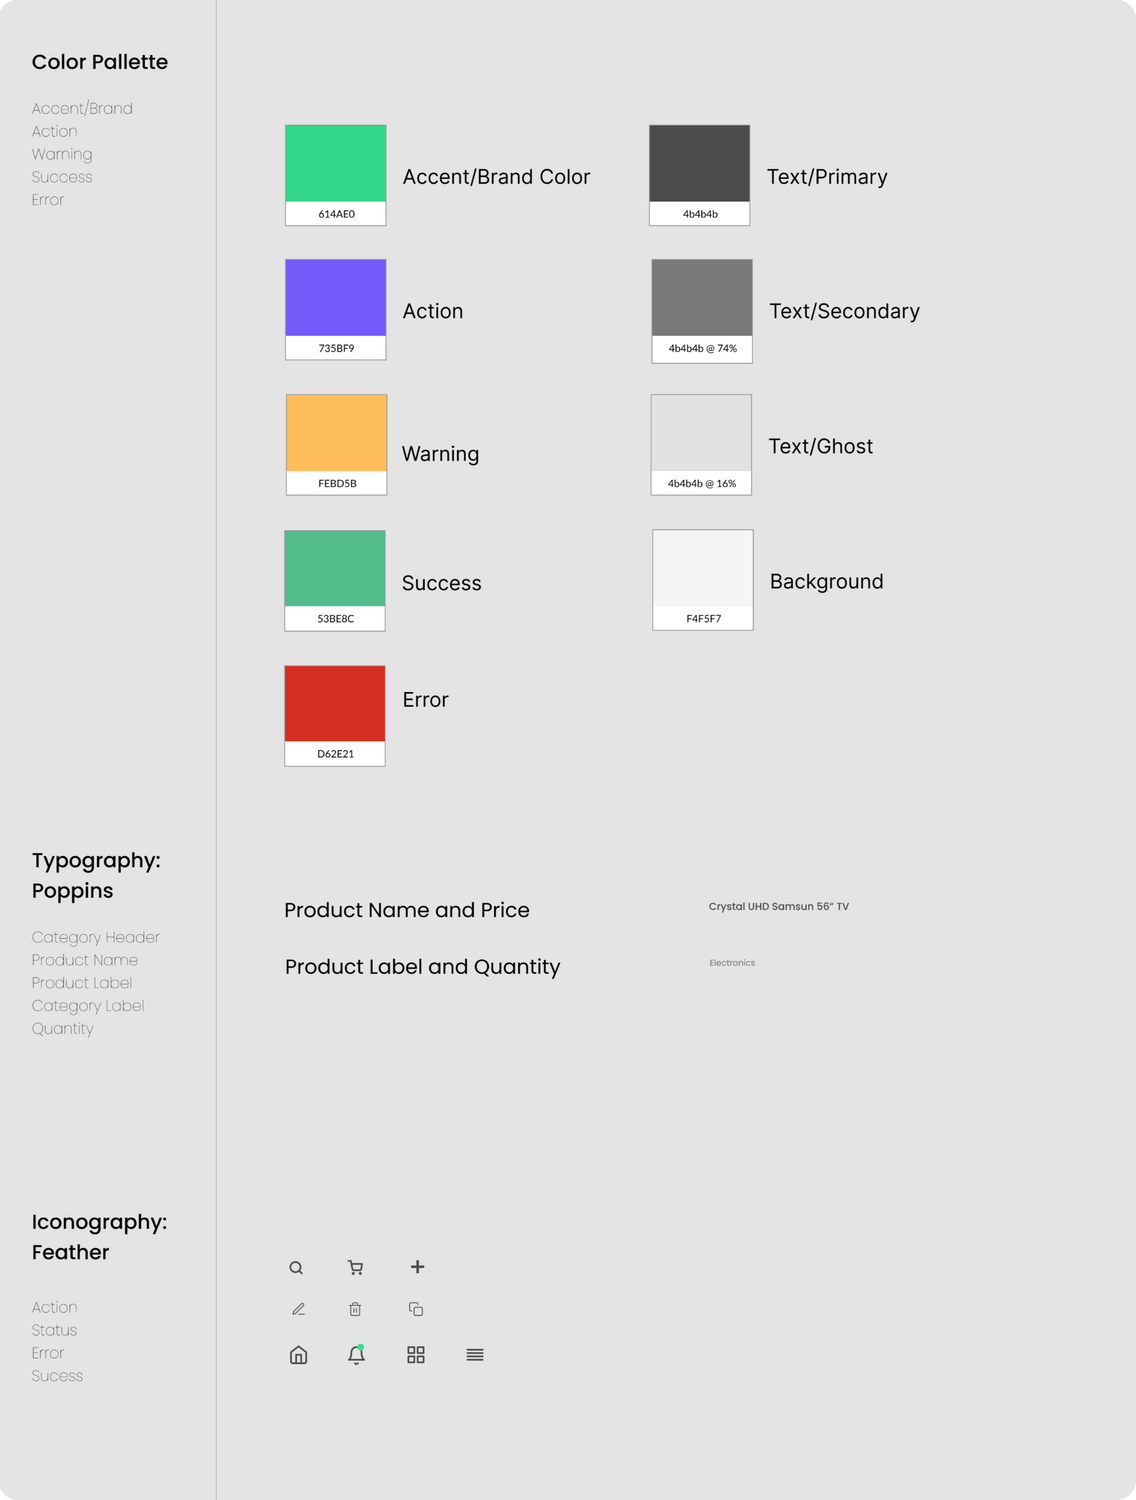Click the home icon

(298, 1355)
